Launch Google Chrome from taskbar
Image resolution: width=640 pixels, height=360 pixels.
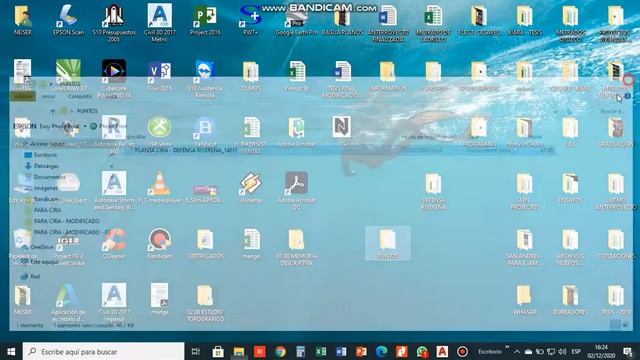tap(280, 351)
